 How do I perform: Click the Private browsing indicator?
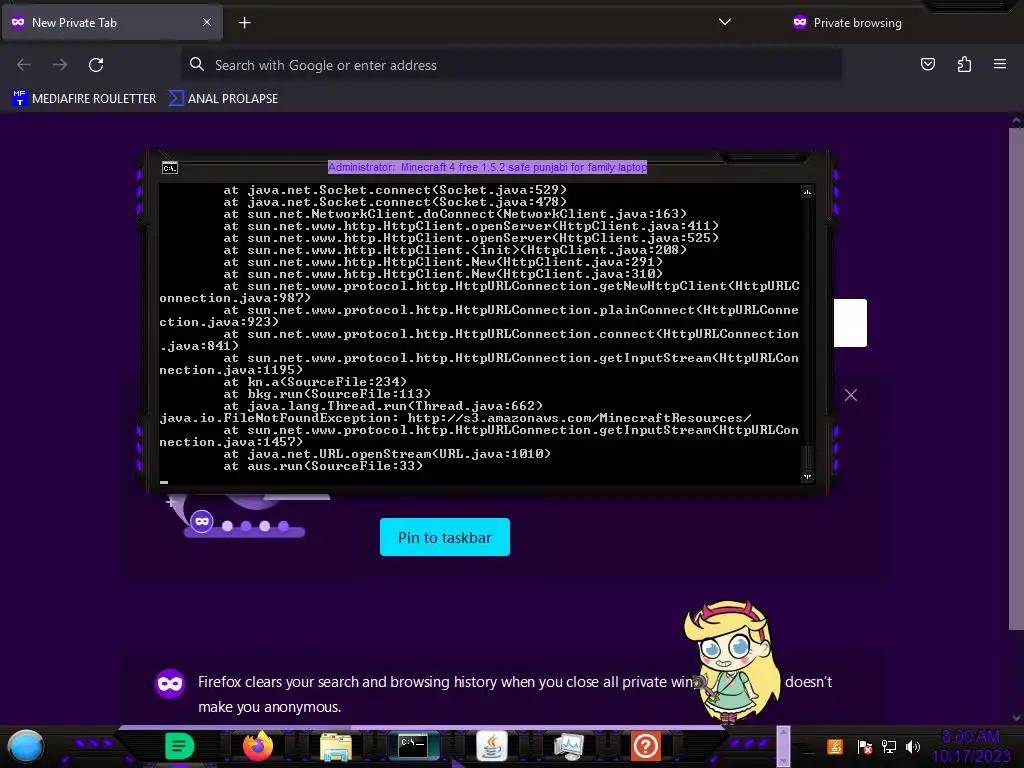tap(847, 23)
